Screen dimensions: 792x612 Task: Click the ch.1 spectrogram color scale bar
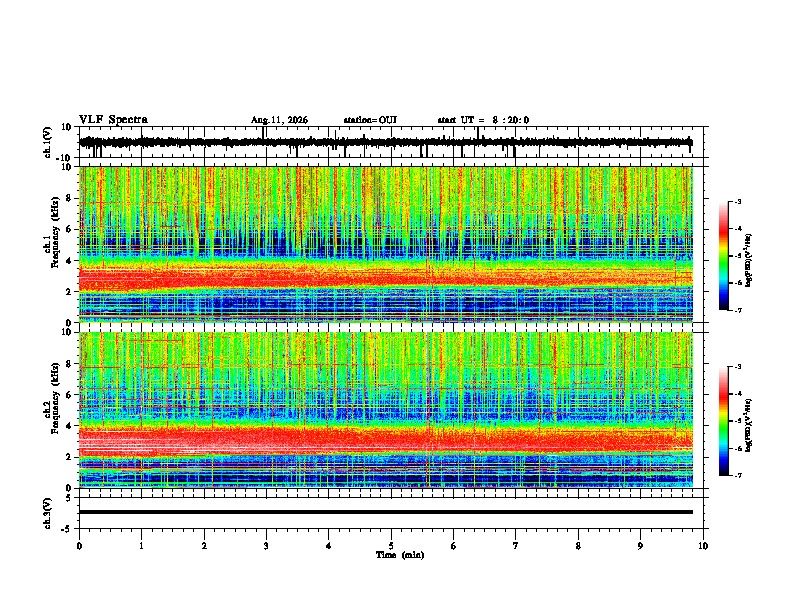pos(723,256)
